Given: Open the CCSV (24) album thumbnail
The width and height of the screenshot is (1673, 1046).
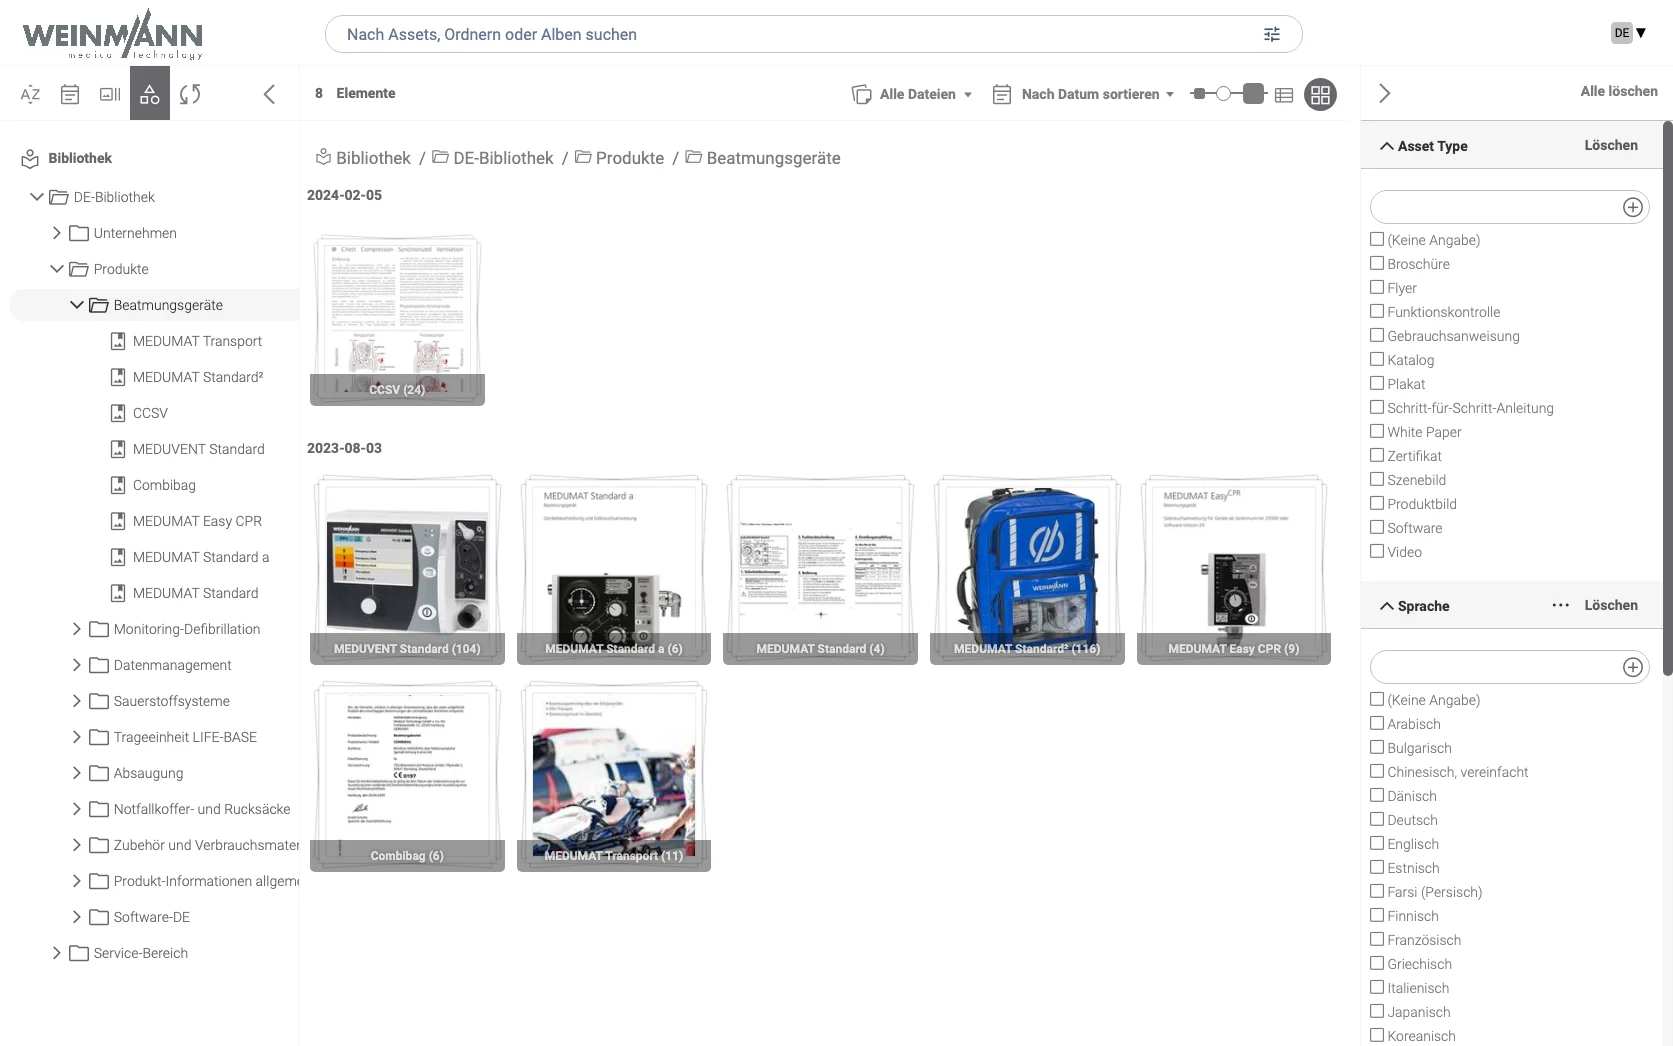Looking at the screenshot, I should pos(397,320).
